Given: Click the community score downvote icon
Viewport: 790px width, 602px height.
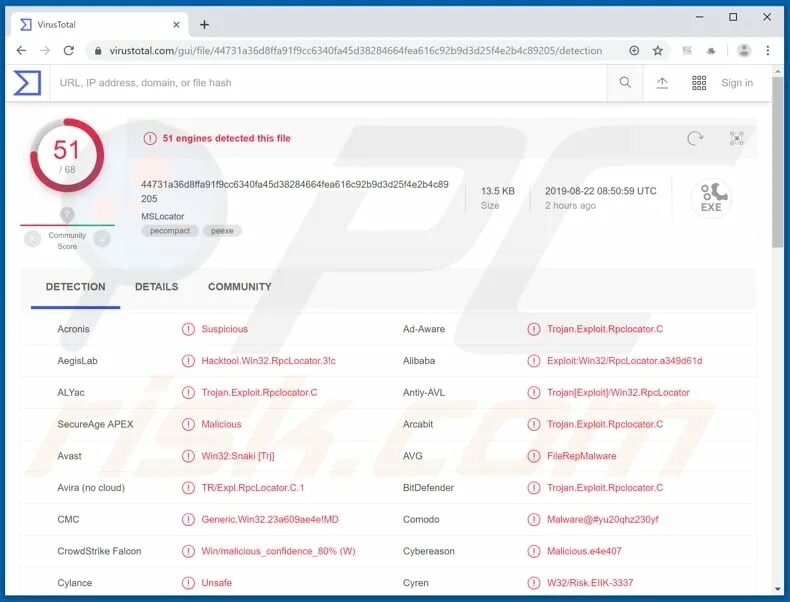Looking at the screenshot, I should coord(32,239).
